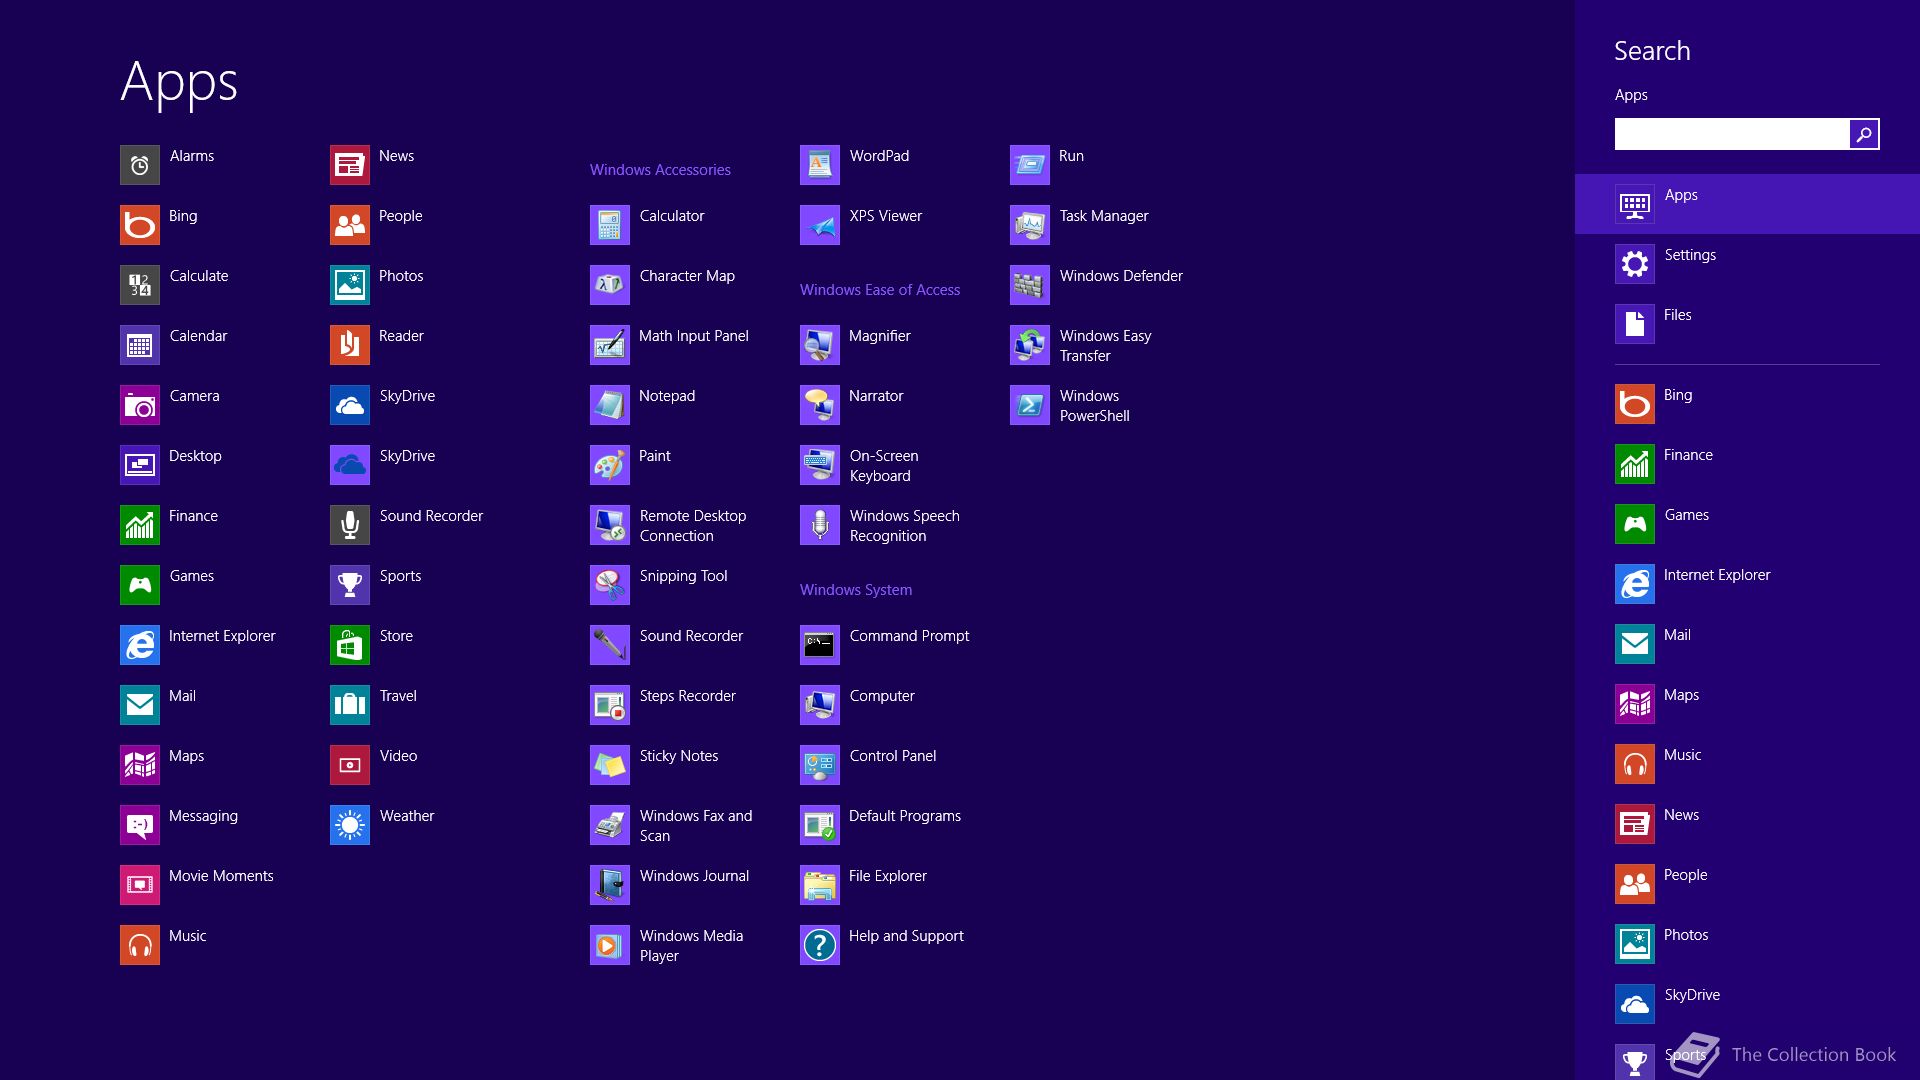Click the 'People' label in main Apps list
The width and height of the screenshot is (1920, 1080).
(x=400, y=216)
